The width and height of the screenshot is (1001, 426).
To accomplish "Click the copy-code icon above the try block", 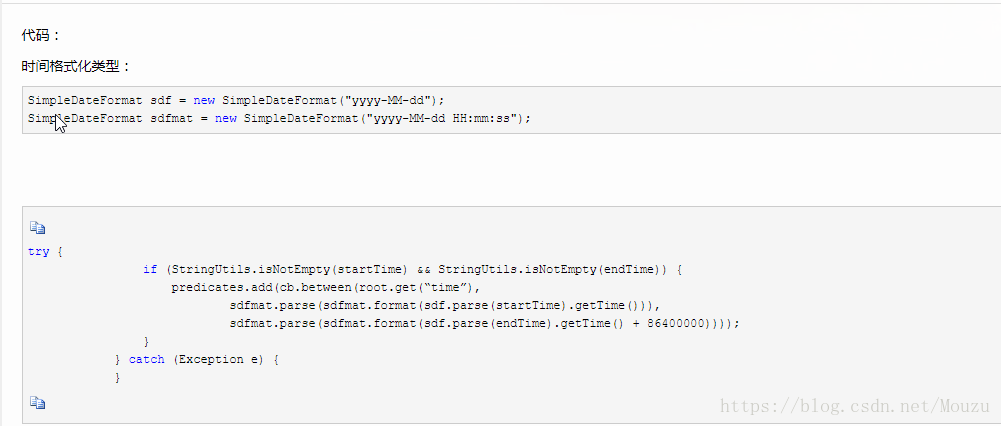I will (38, 228).
